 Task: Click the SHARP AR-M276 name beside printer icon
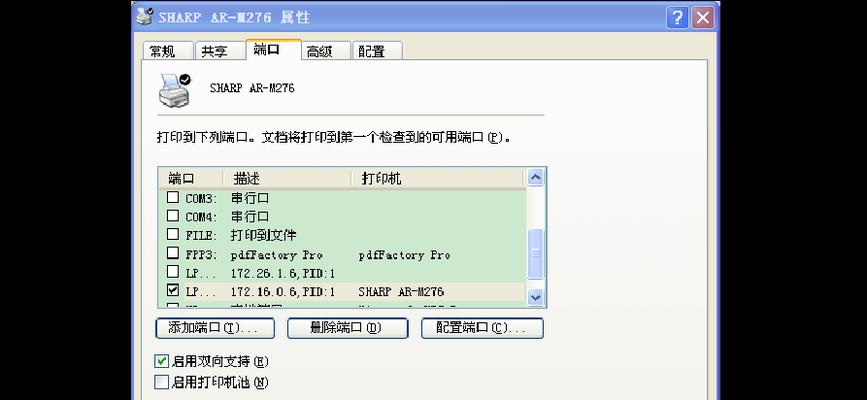coord(252,88)
